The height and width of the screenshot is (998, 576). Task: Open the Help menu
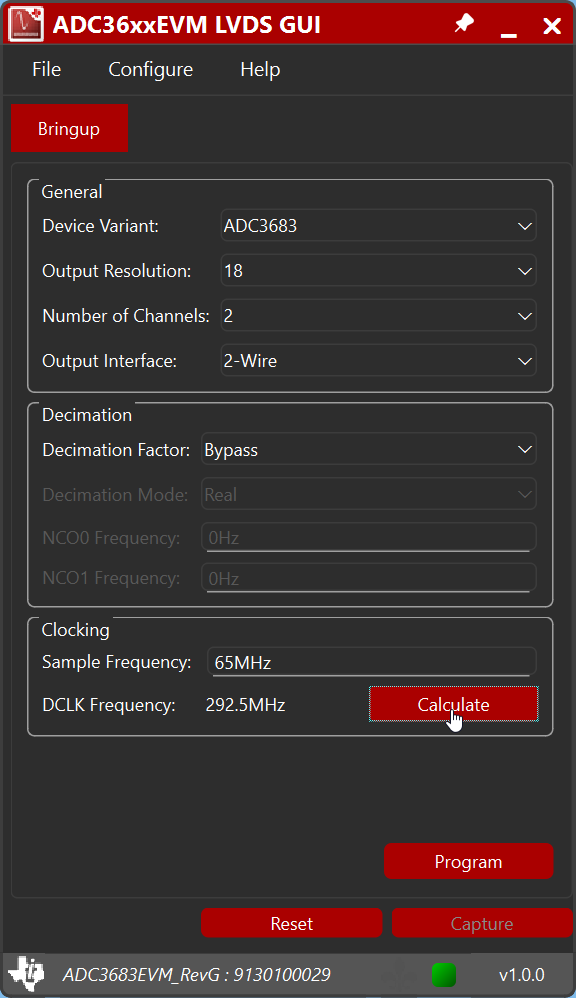[x=259, y=69]
